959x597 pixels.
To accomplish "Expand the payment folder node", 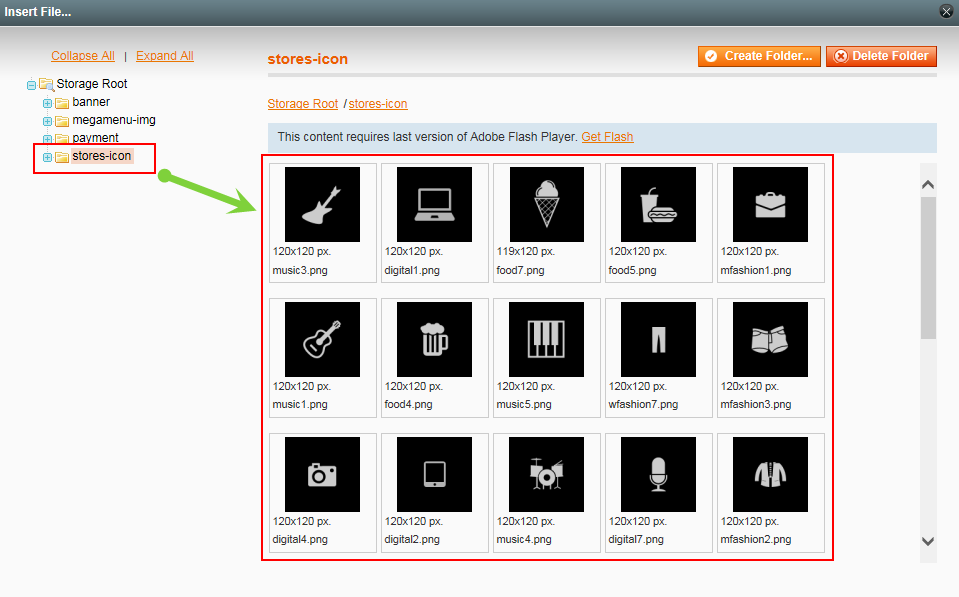I will pyautogui.click(x=47, y=139).
